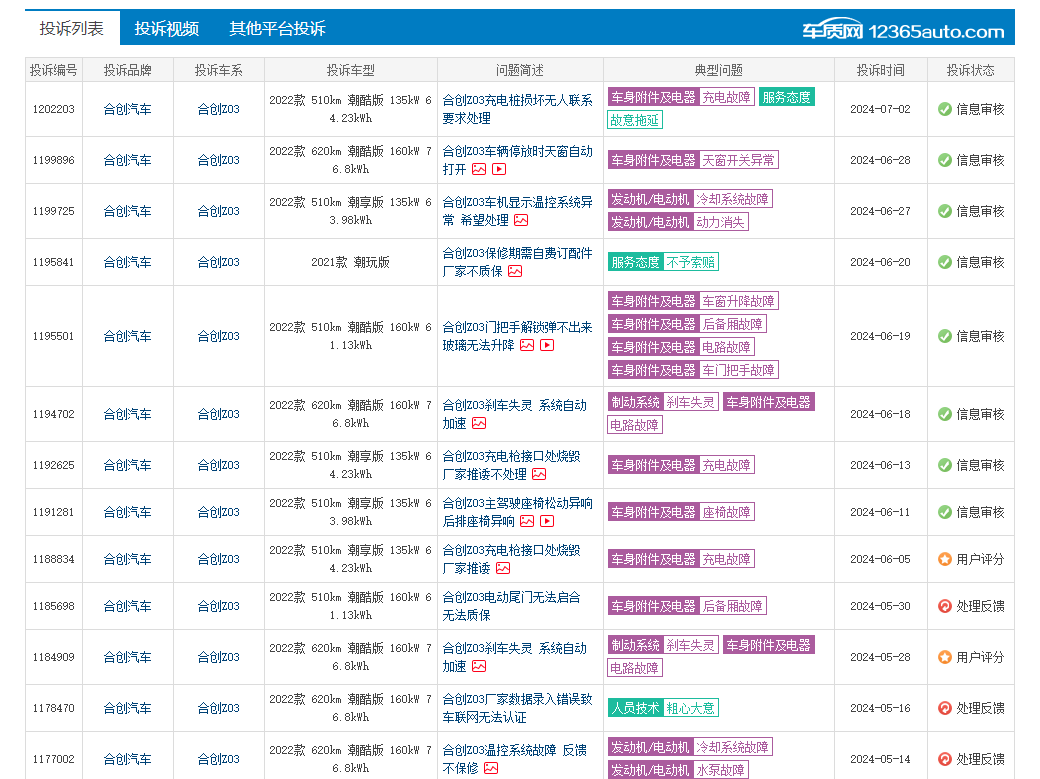This screenshot has height=779, width=1040.
Task: Click 信息审核 status text in row 1199725
Action: click(x=980, y=212)
